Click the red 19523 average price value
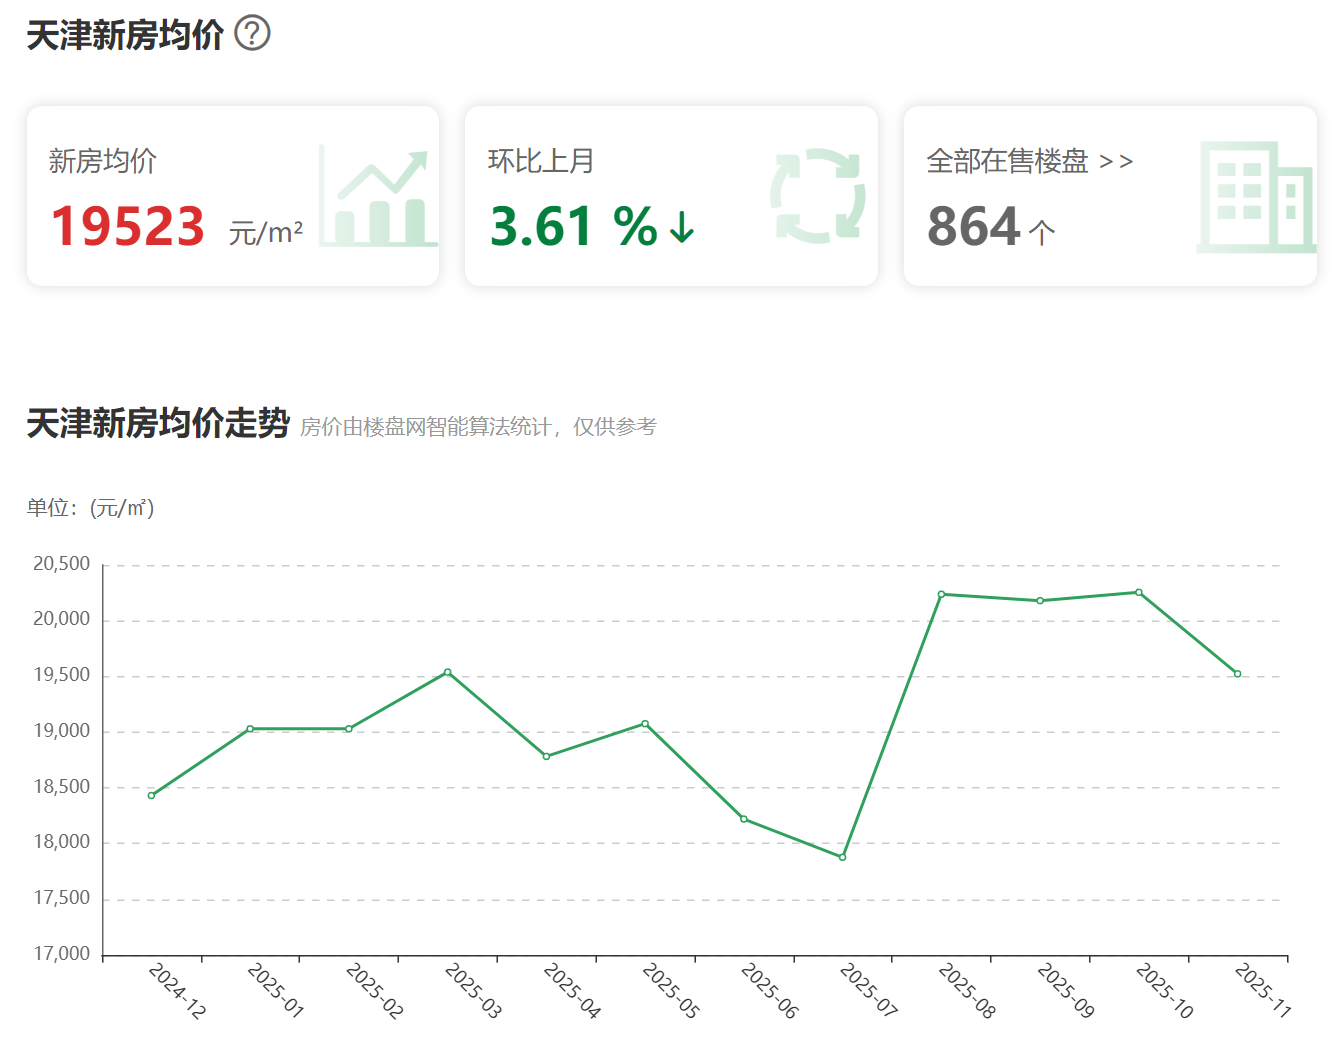The height and width of the screenshot is (1047, 1332). (128, 227)
